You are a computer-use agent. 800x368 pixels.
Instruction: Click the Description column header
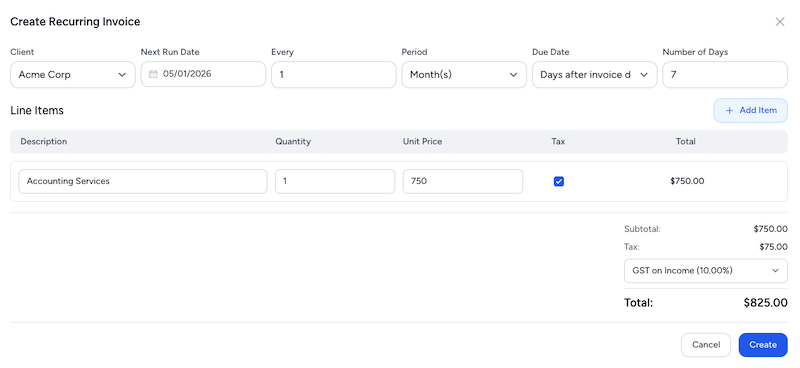43,141
